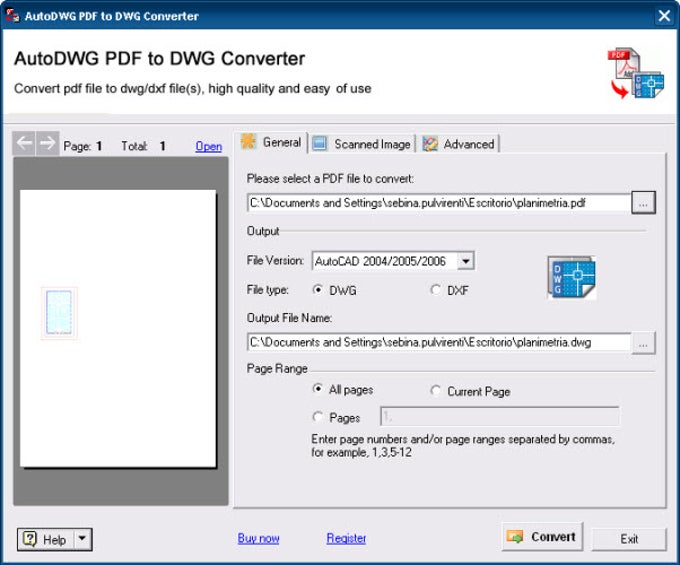Click the Buy now link

tap(258, 538)
